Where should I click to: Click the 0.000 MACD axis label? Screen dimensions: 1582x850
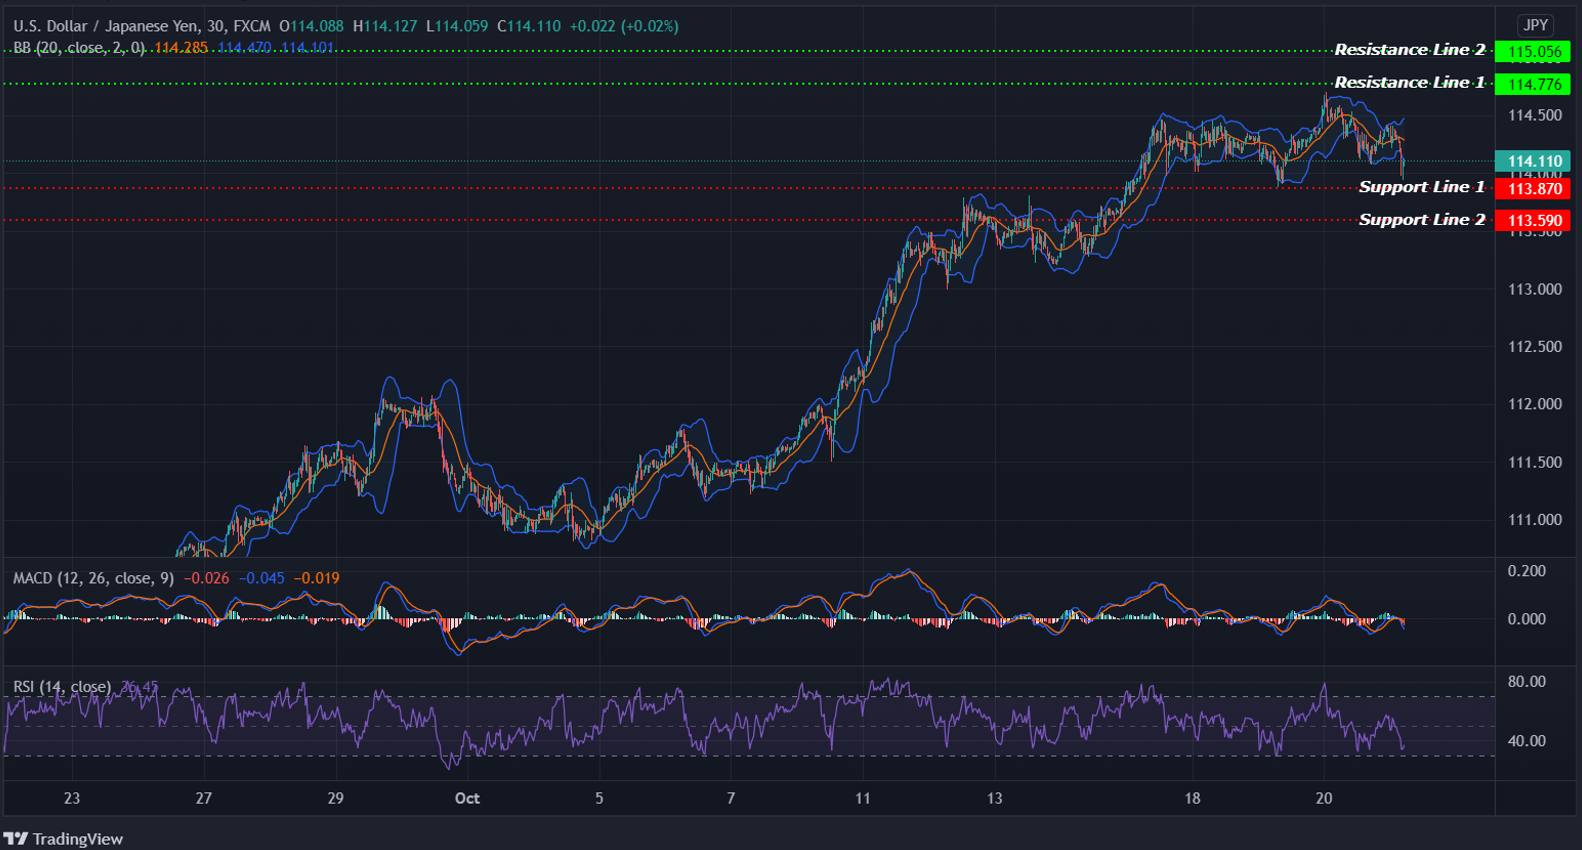[1527, 620]
